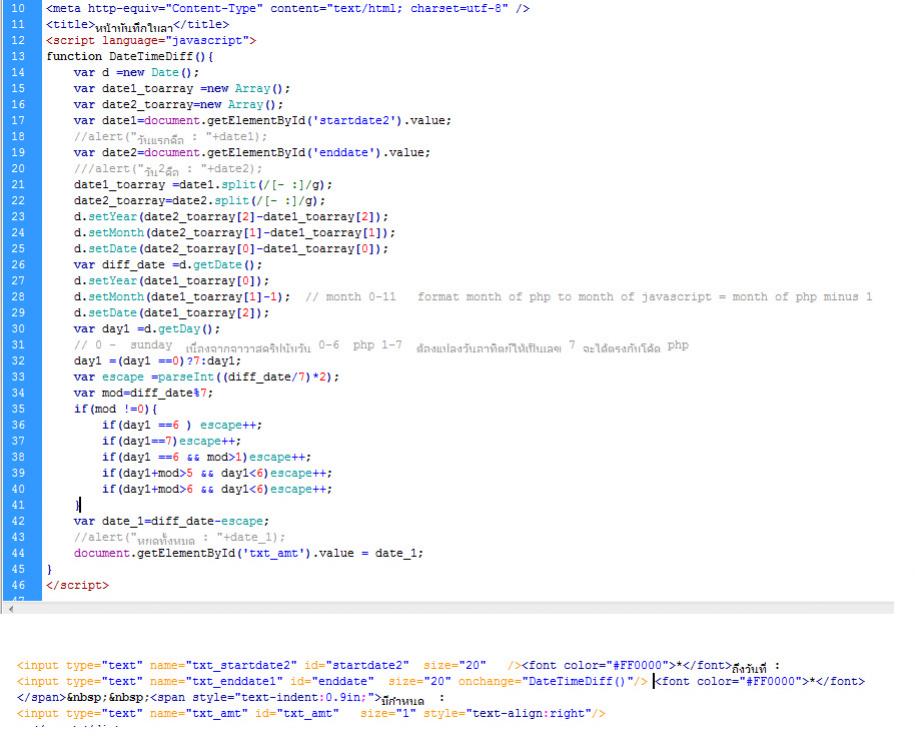Click 'd.setDate(date1_toarray[2]);' line
Screen dimensions: 915x749
click(171, 313)
